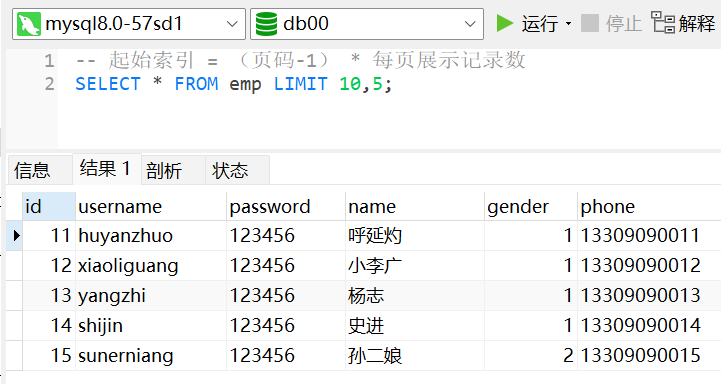Click the phone column header
721x384 pixels.
[649, 206]
